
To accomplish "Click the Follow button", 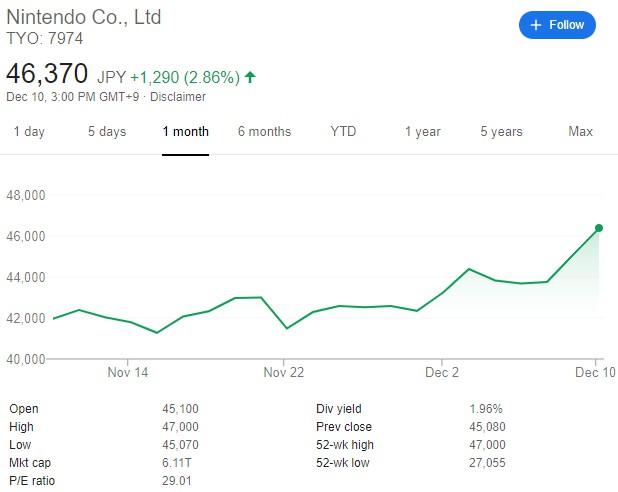I will pyautogui.click(x=557, y=25).
